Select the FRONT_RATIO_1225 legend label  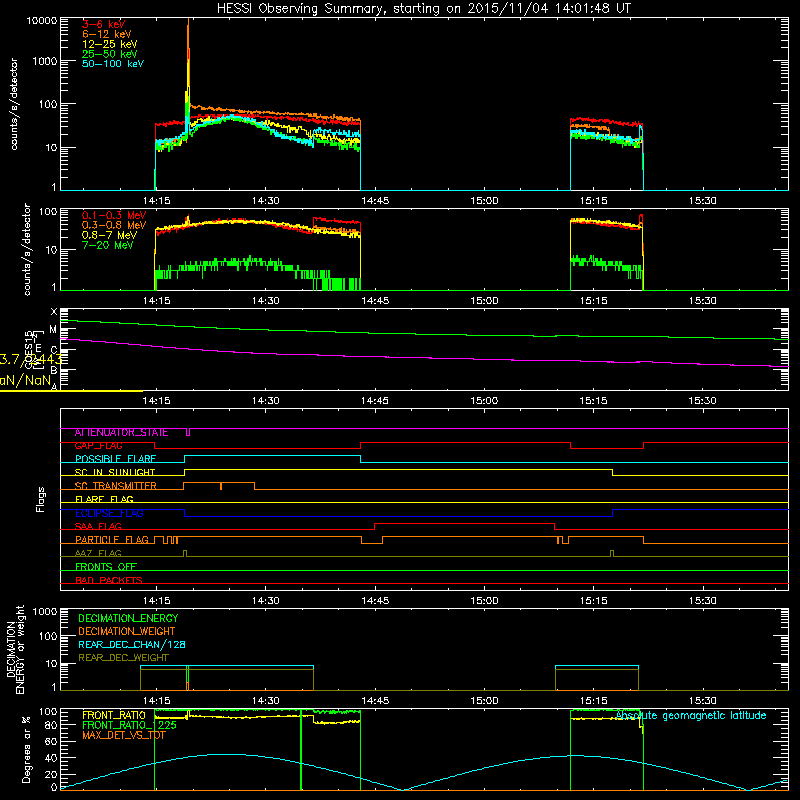tap(129, 726)
